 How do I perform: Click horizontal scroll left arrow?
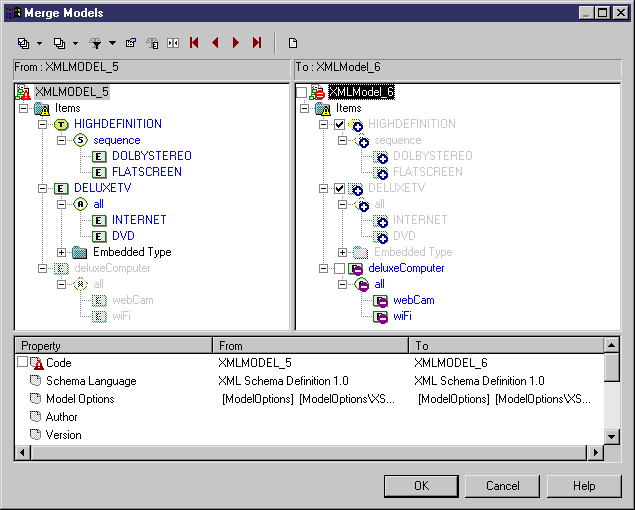point(23,452)
